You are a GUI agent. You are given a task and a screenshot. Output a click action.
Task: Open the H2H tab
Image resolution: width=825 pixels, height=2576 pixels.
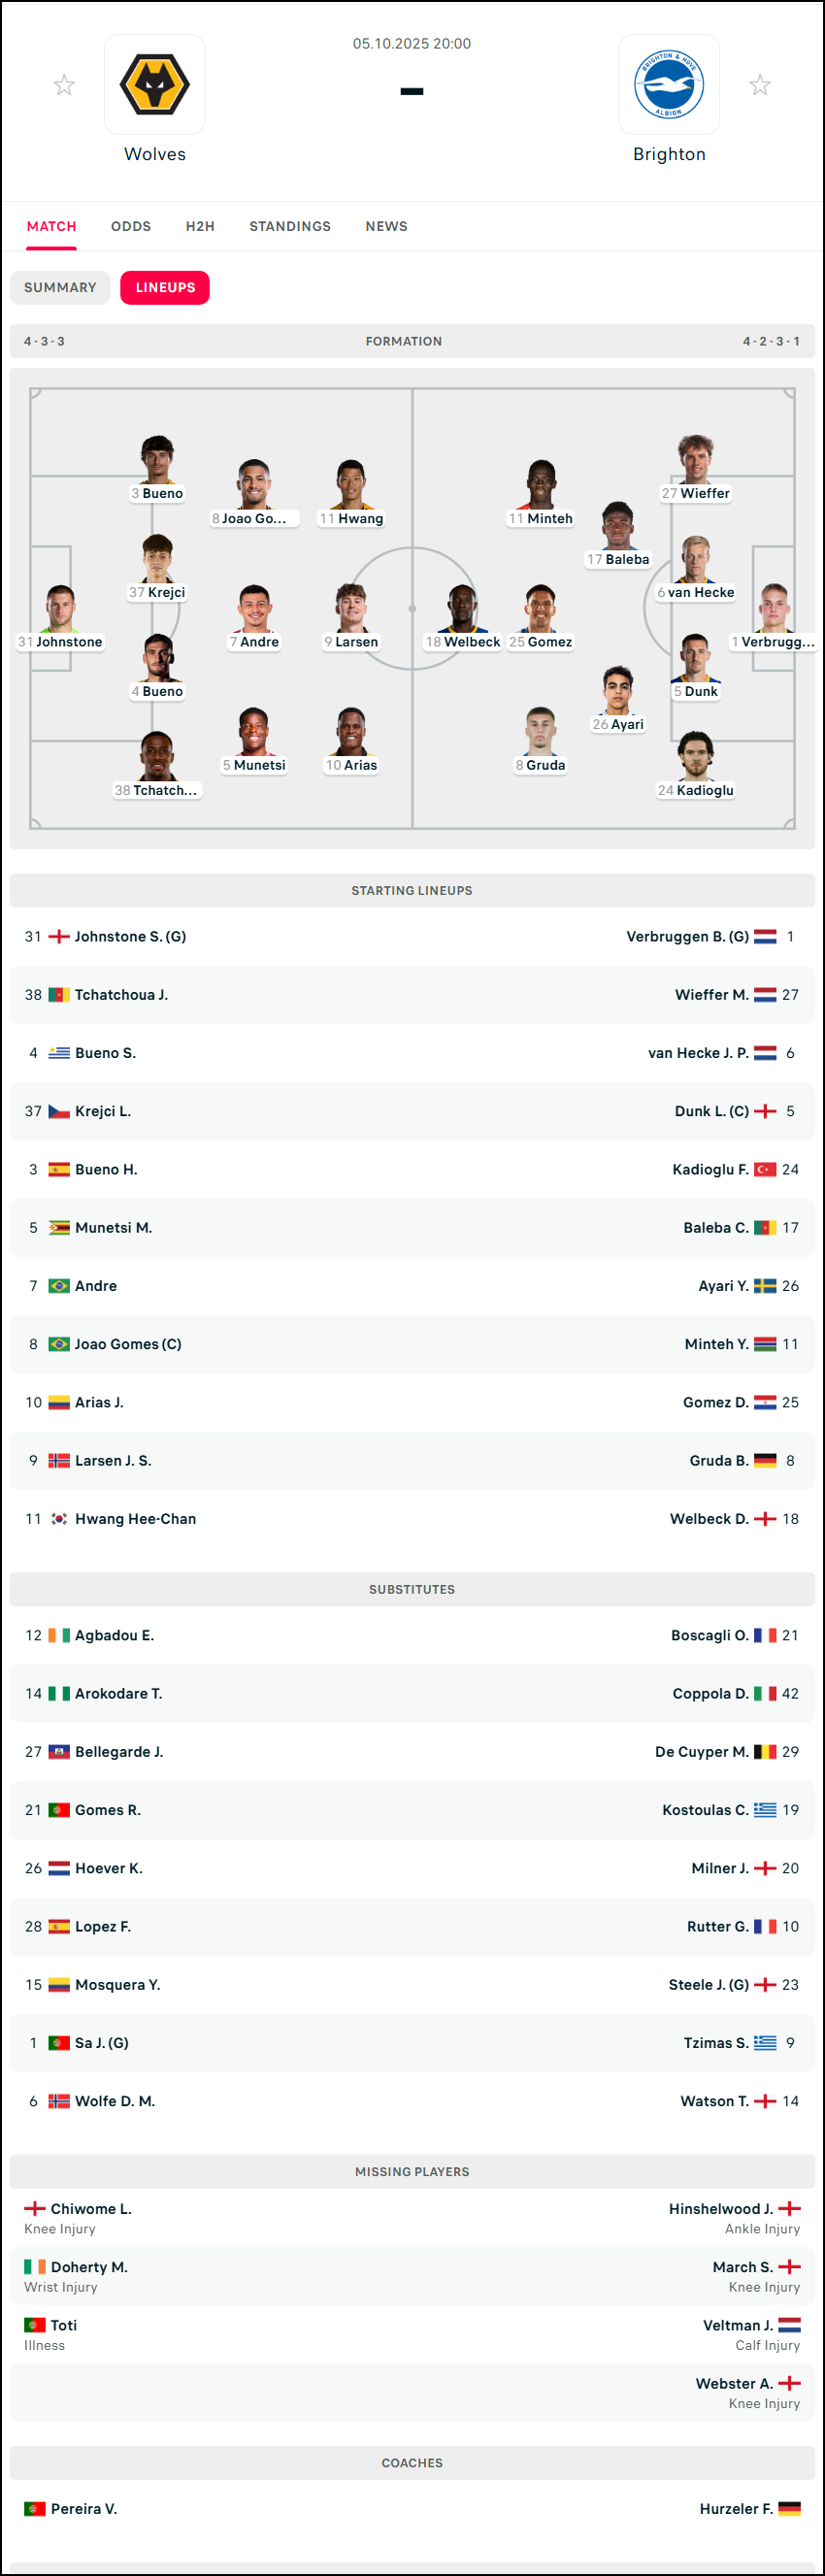point(200,227)
